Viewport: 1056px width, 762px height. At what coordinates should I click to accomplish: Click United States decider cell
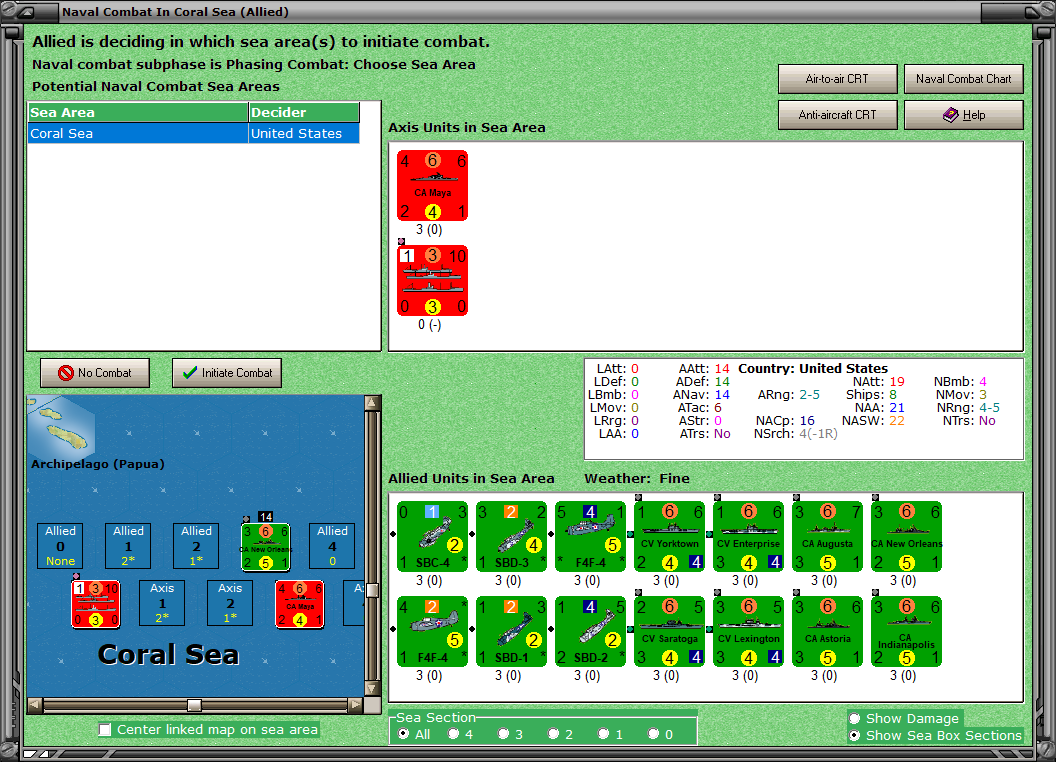(x=304, y=133)
